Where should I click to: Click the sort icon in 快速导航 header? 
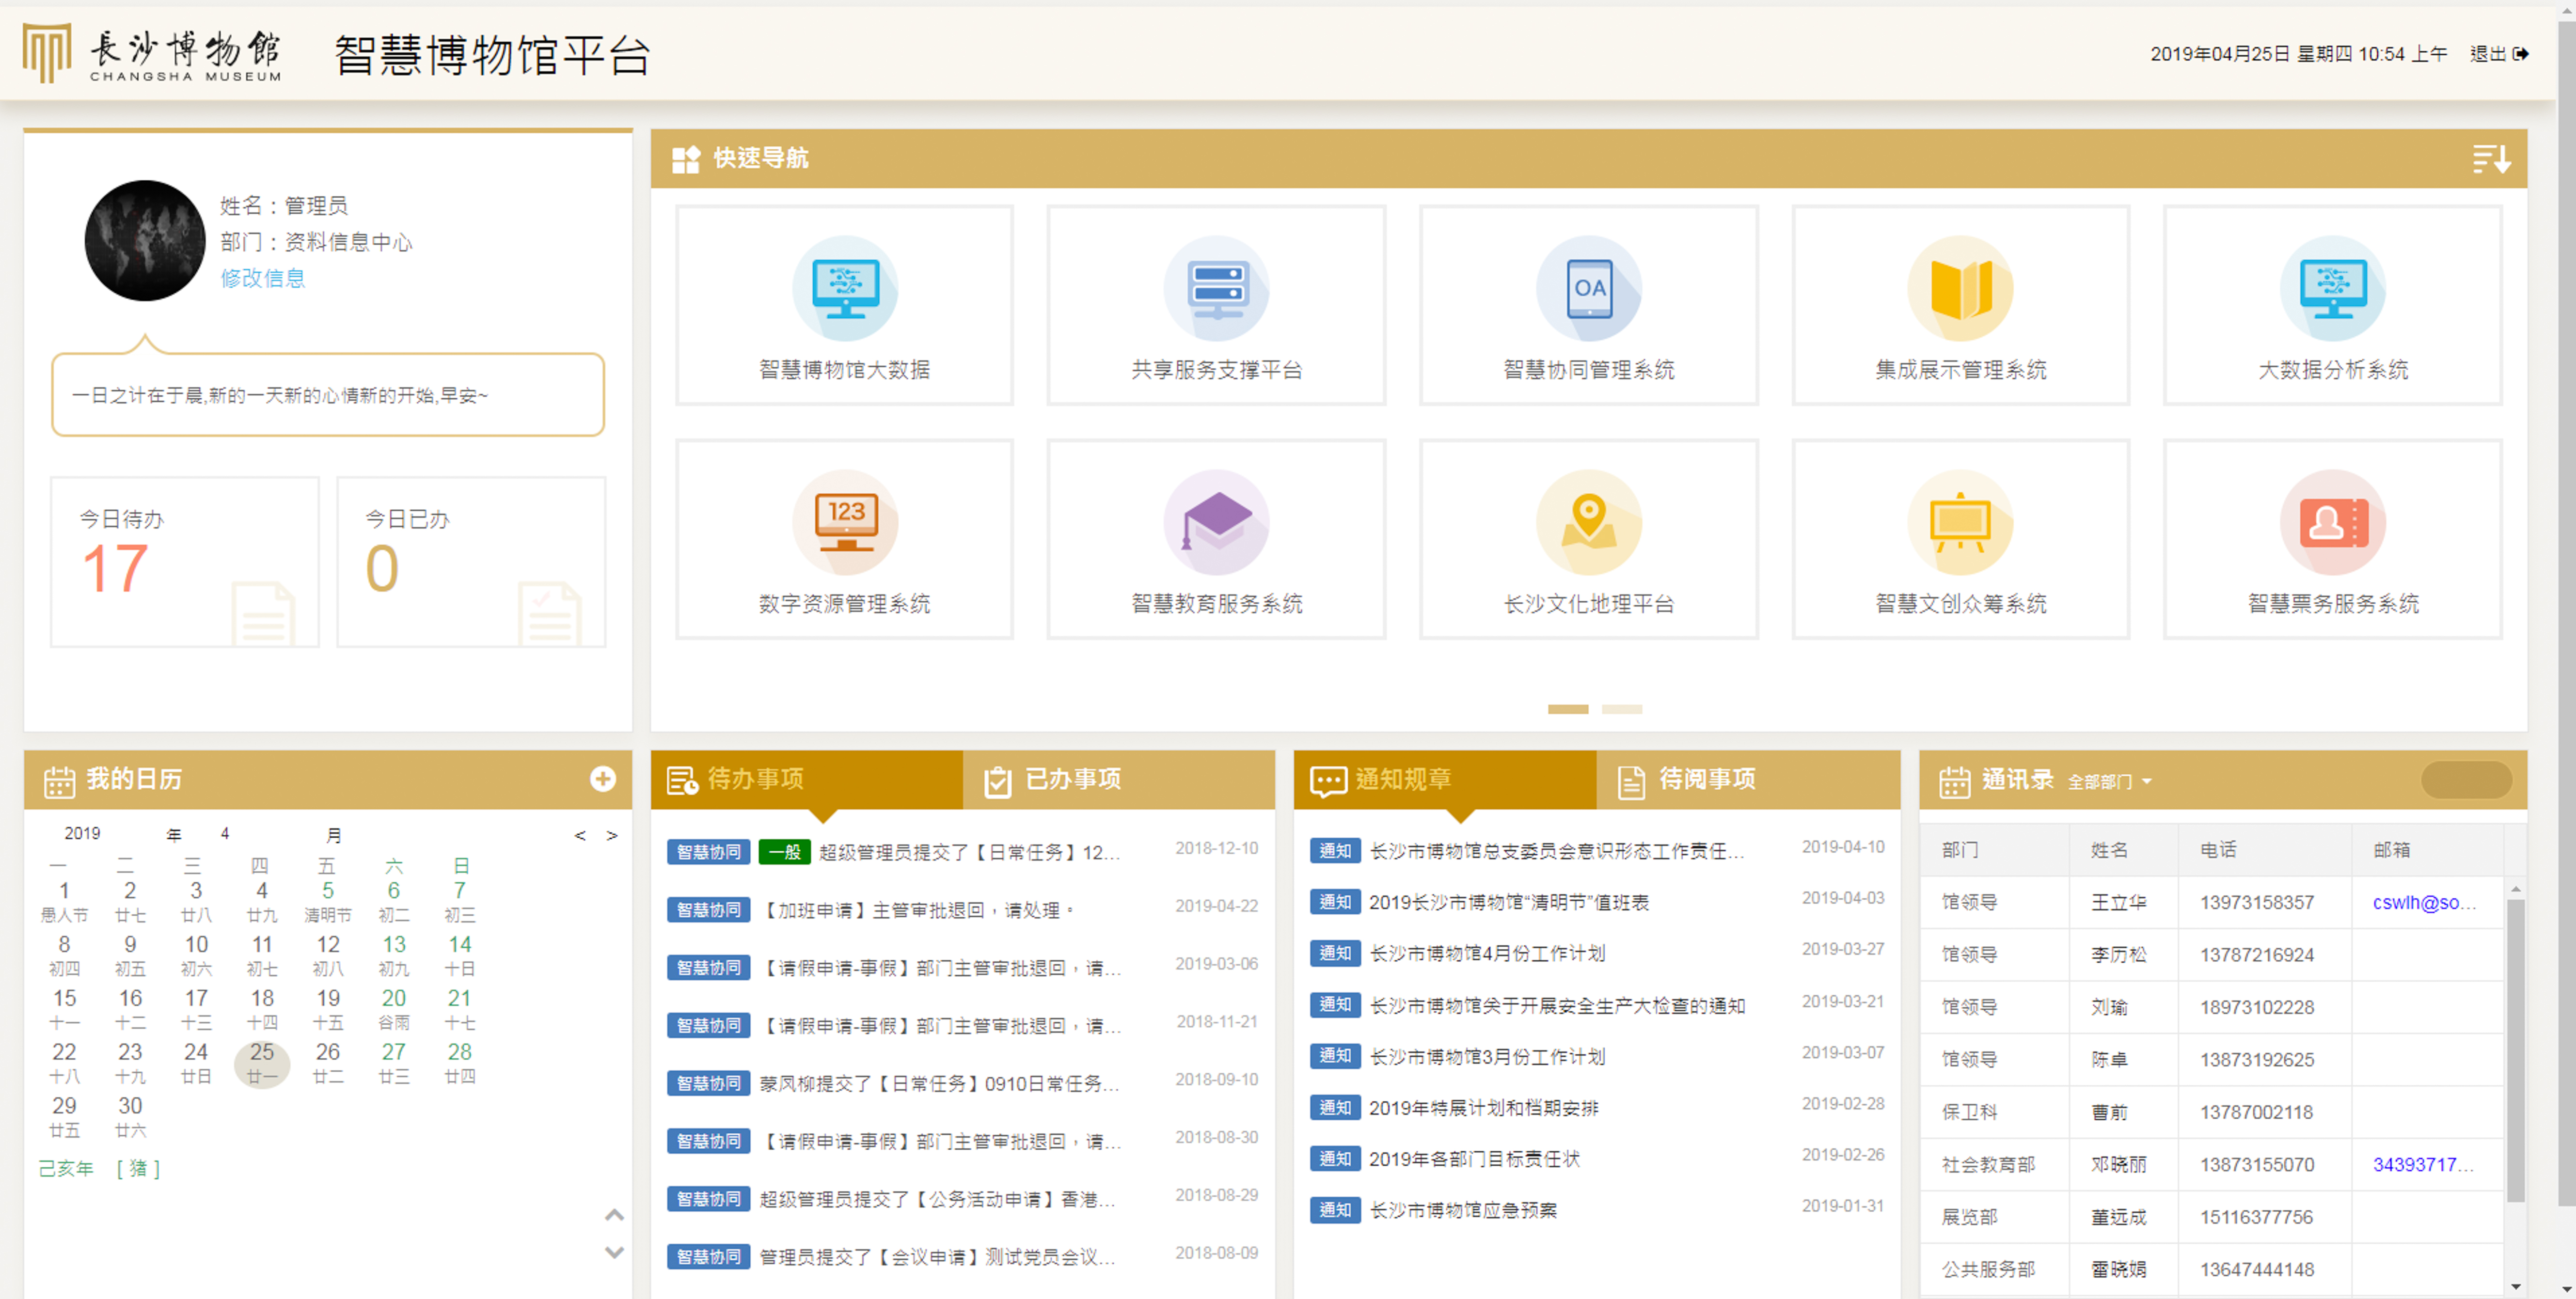(2491, 159)
